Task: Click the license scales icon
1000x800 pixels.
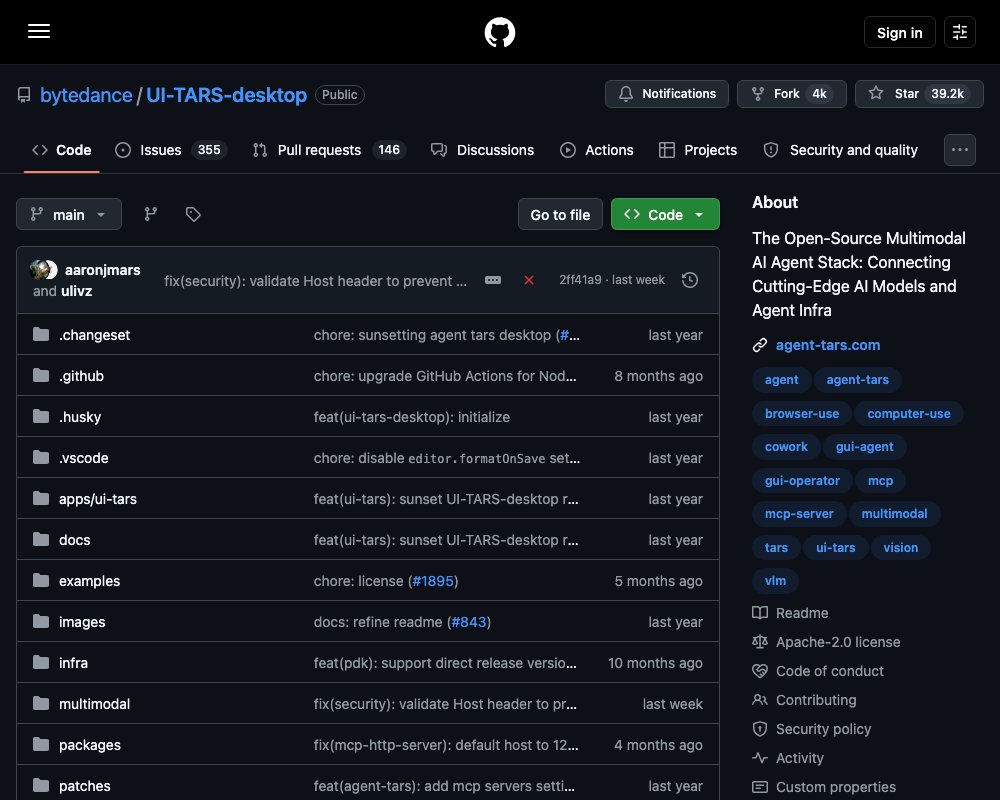Action: coord(760,642)
